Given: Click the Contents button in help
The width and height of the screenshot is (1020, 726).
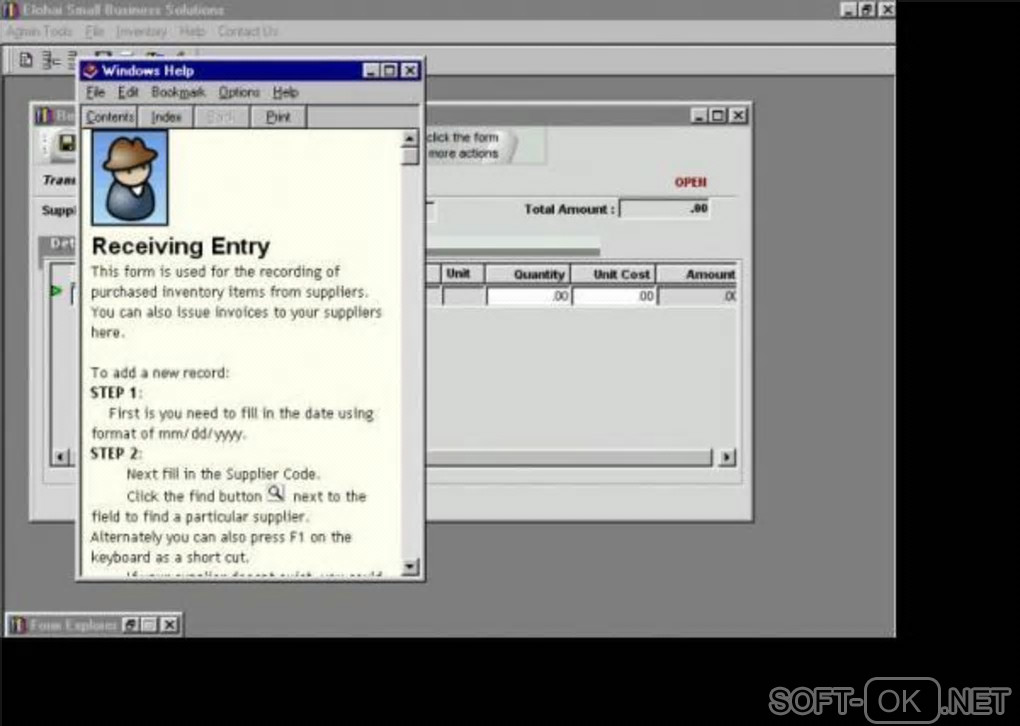Looking at the screenshot, I should (109, 117).
